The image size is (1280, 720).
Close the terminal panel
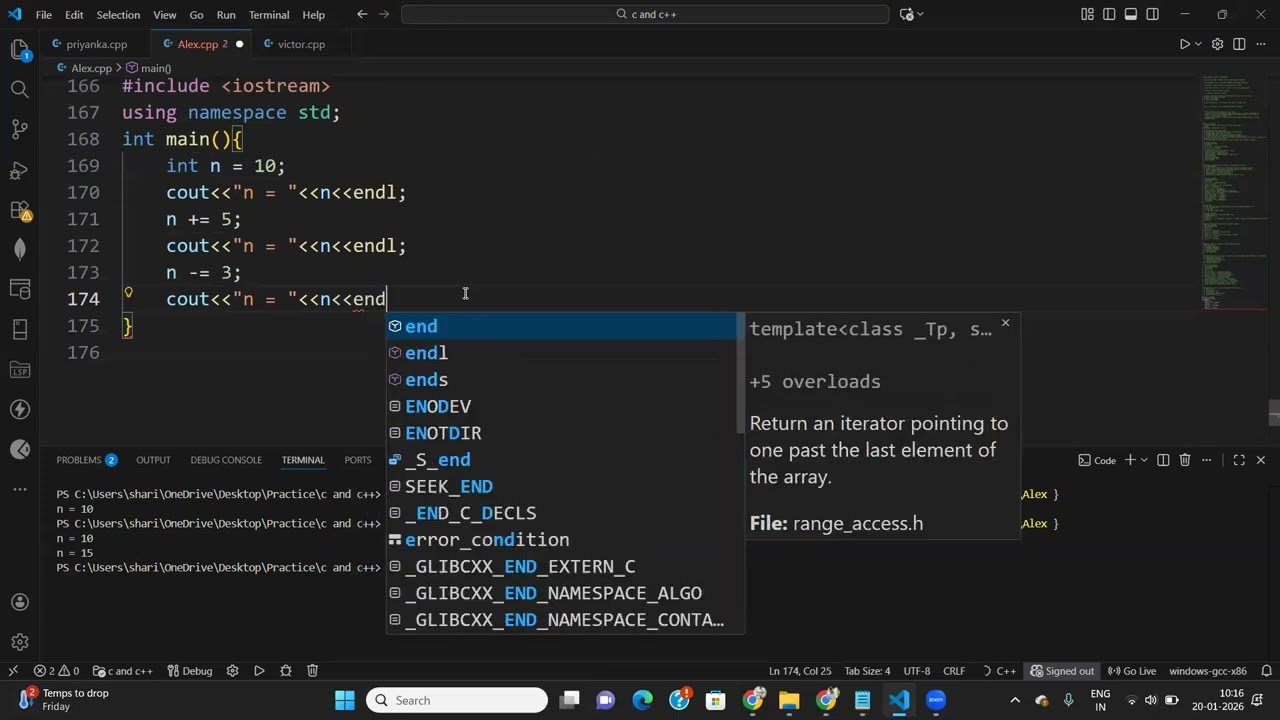tap(1260, 460)
